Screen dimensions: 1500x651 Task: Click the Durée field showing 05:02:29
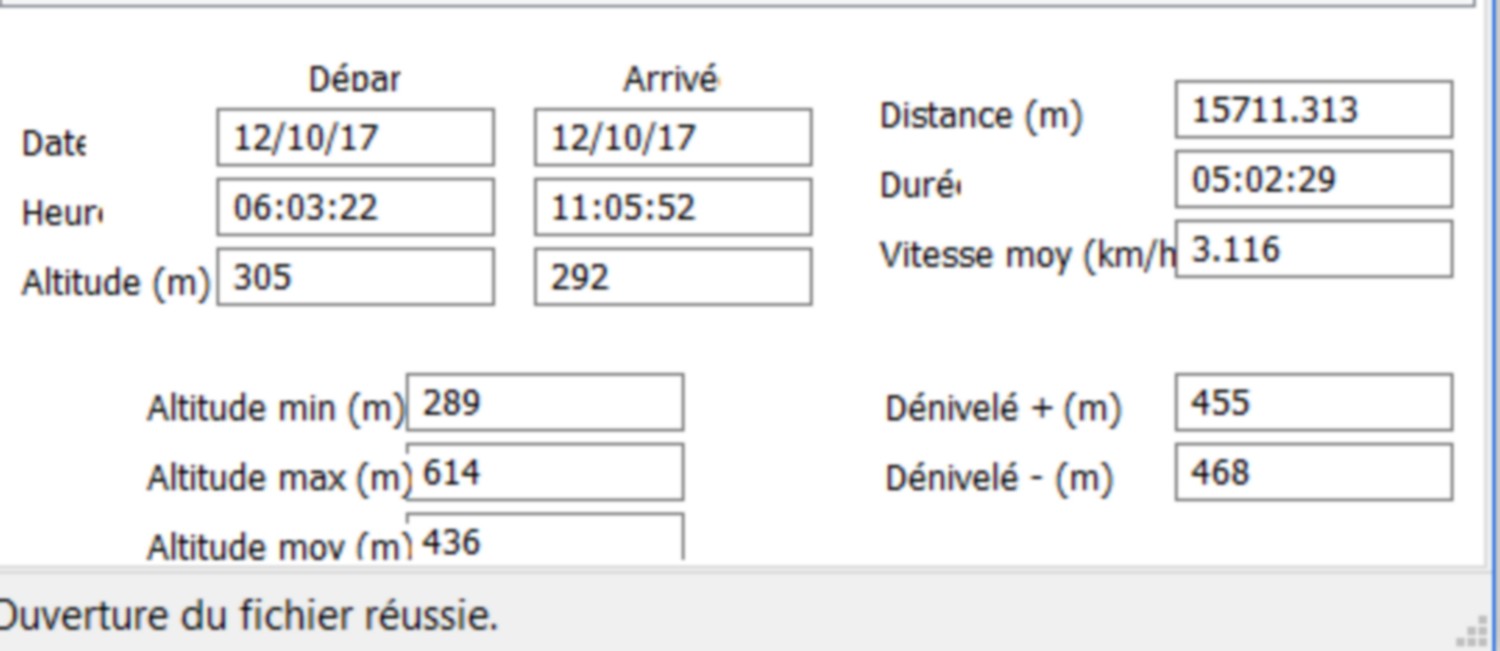[x=1314, y=179]
